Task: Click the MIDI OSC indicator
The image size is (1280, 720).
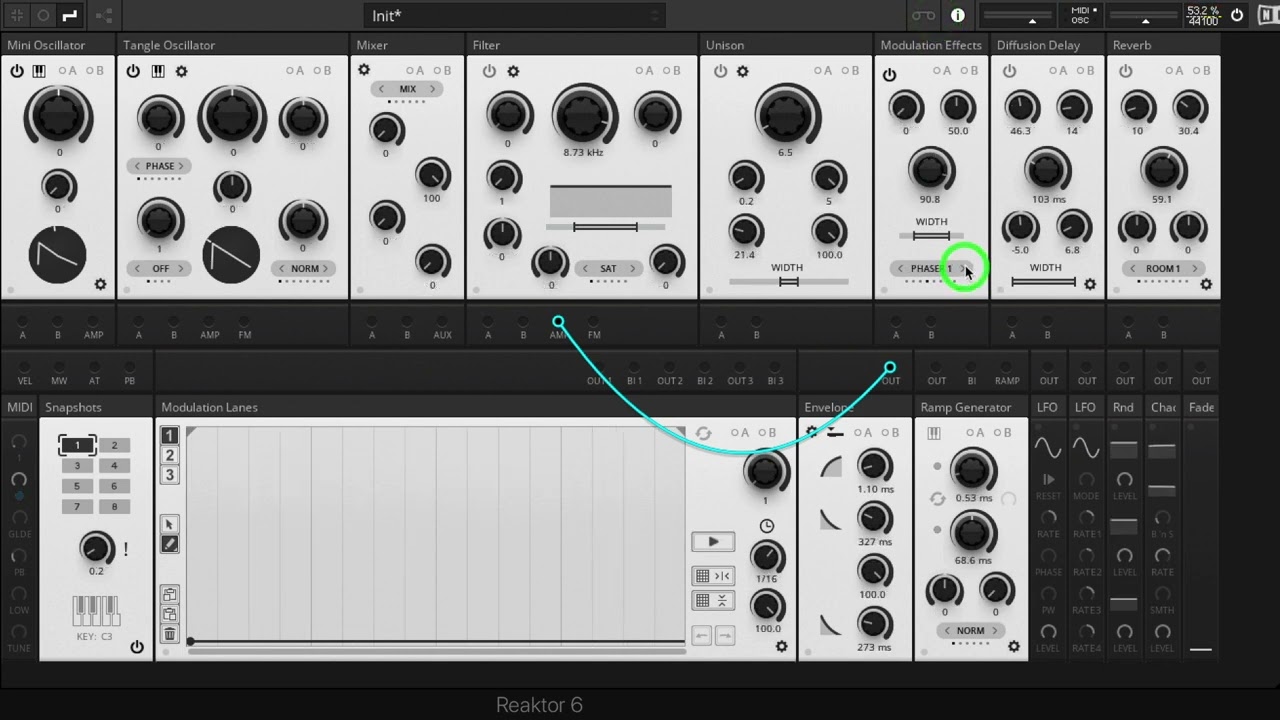Action: tap(1081, 15)
